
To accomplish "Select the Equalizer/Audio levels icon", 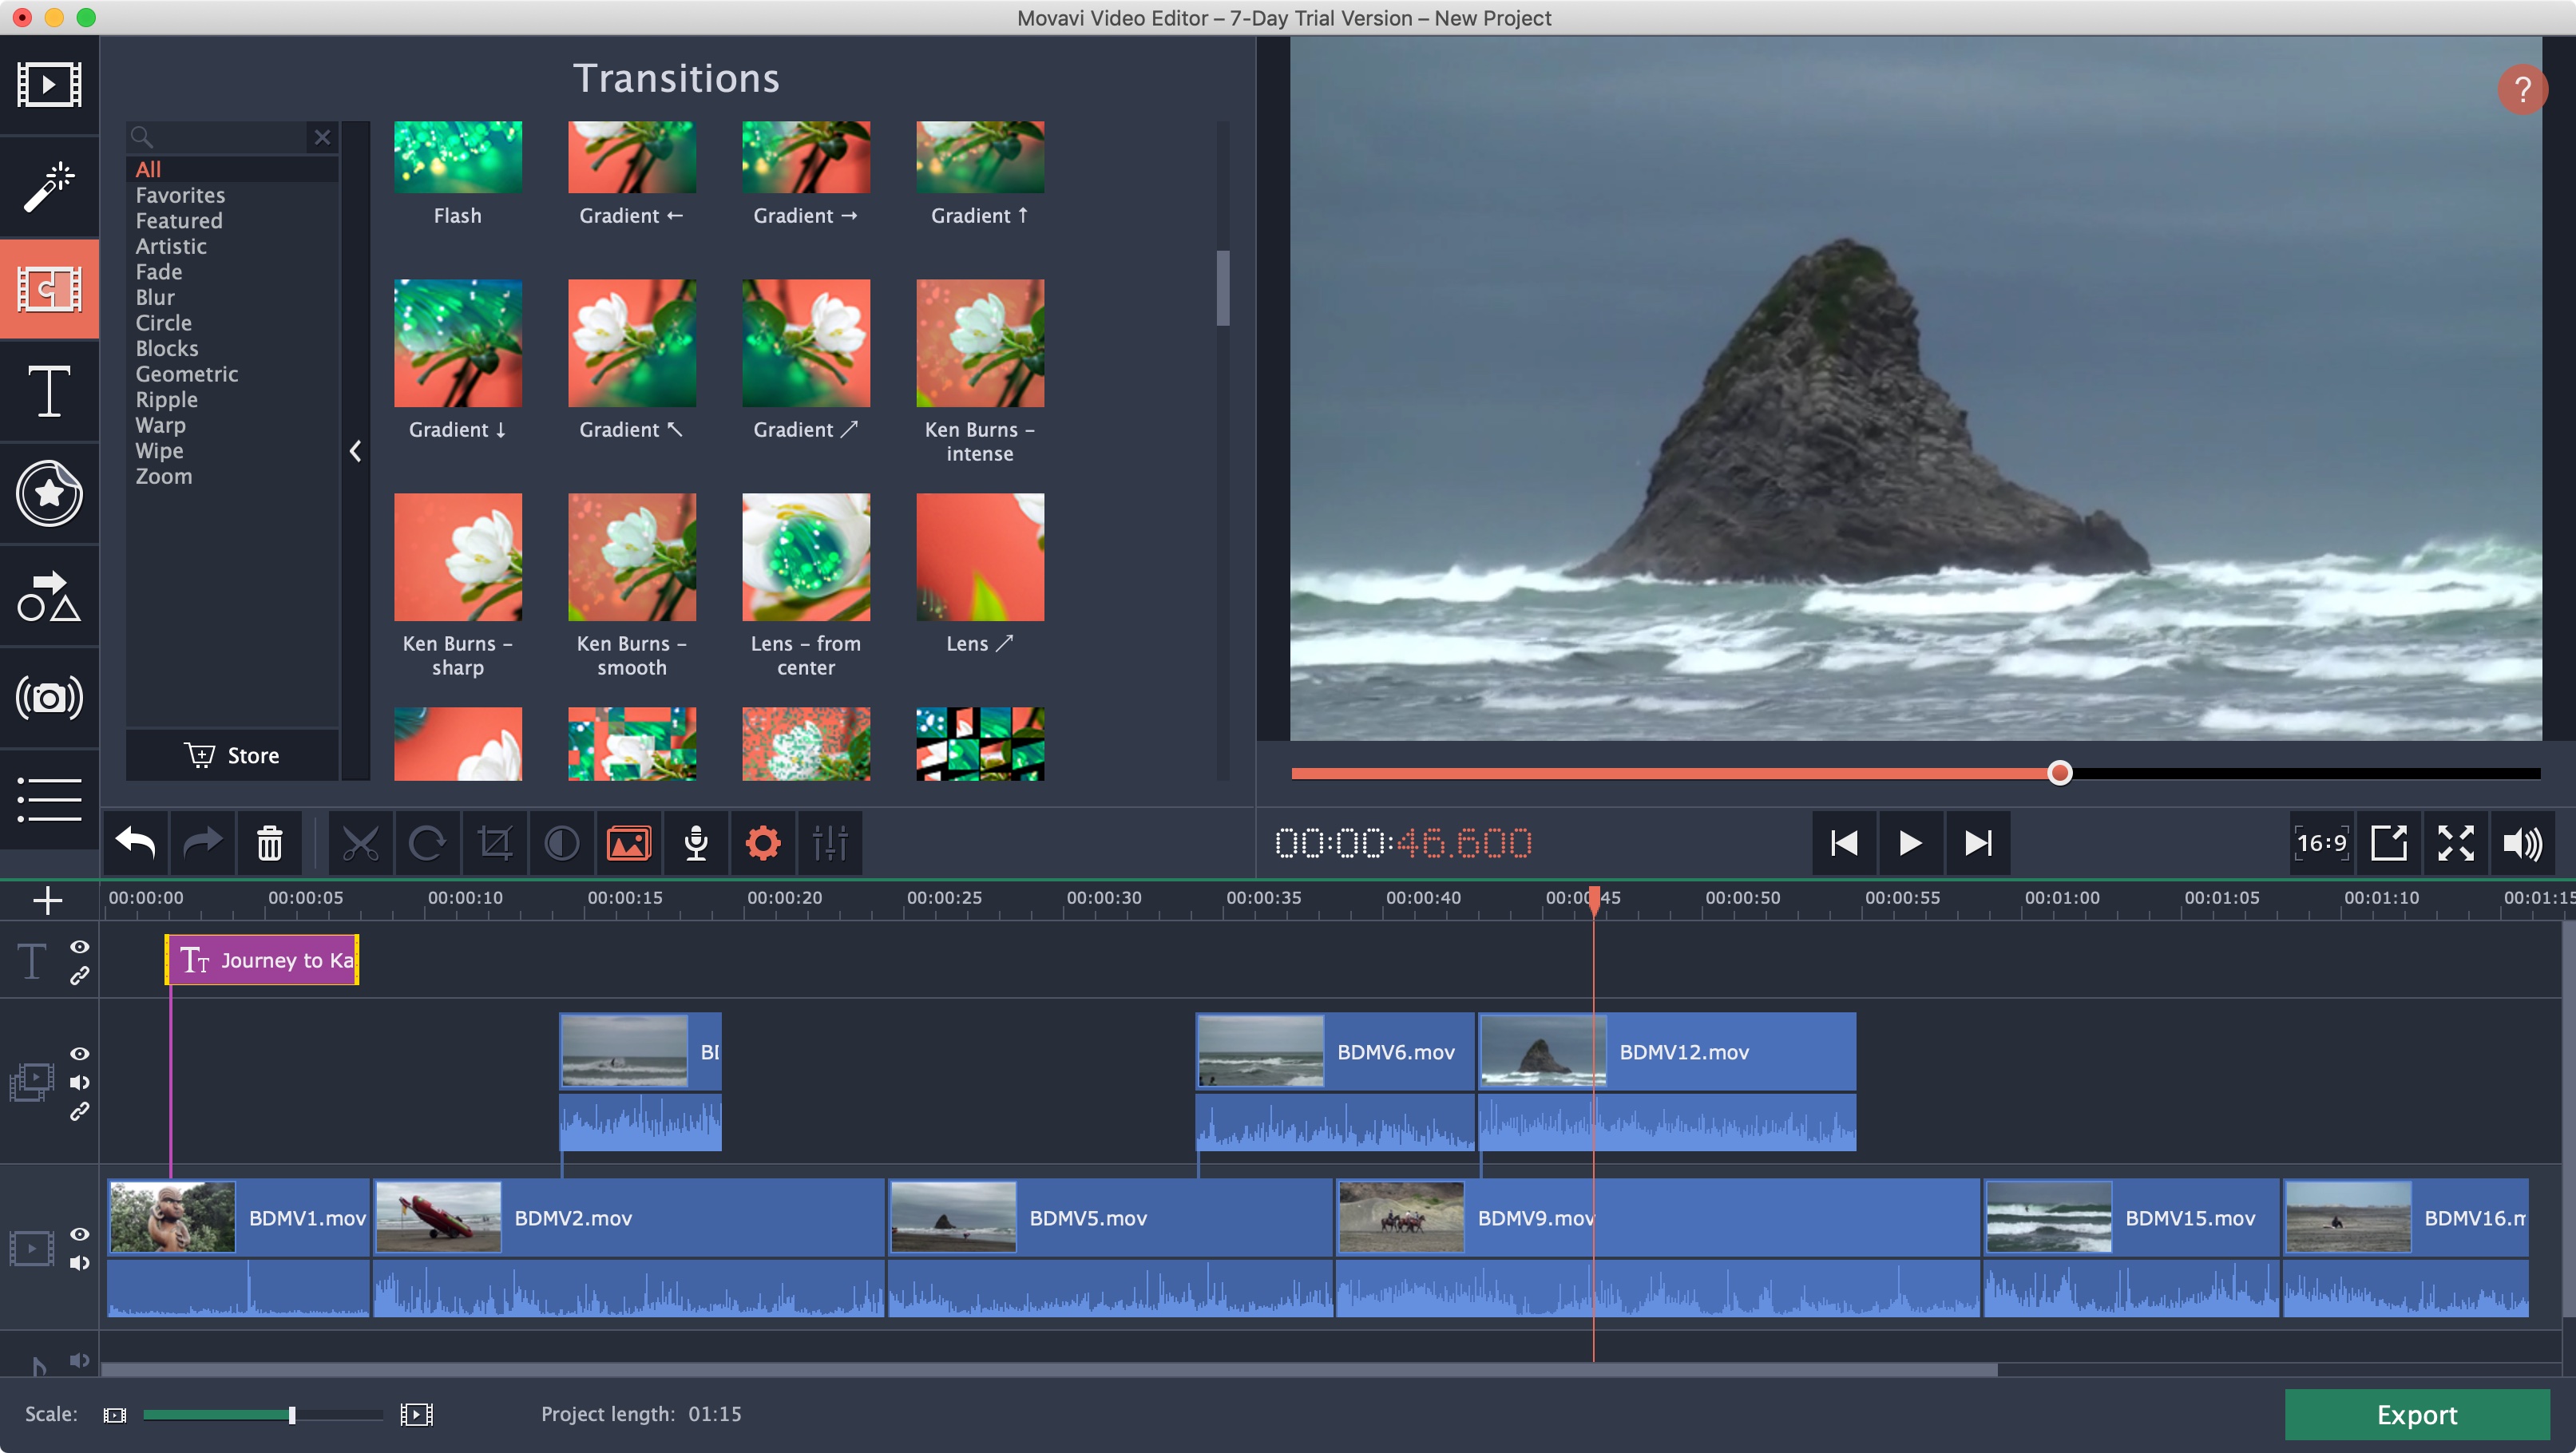I will [x=830, y=844].
